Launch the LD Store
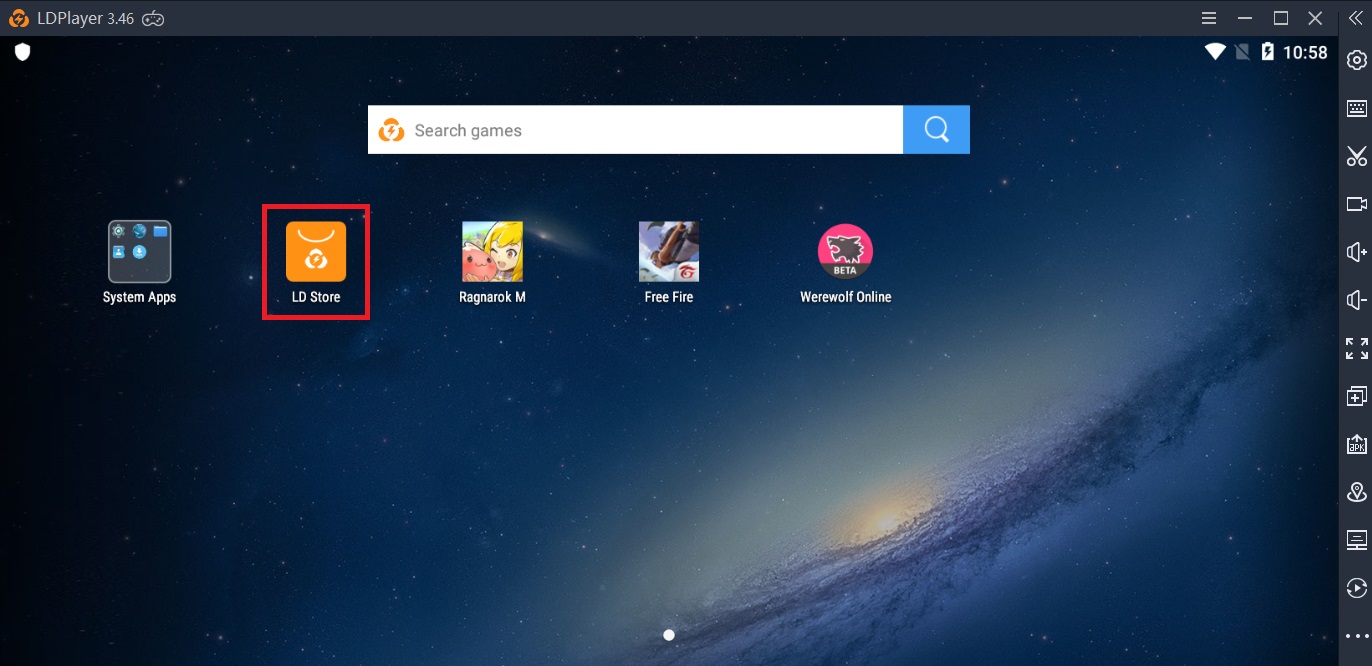 [x=315, y=252]
